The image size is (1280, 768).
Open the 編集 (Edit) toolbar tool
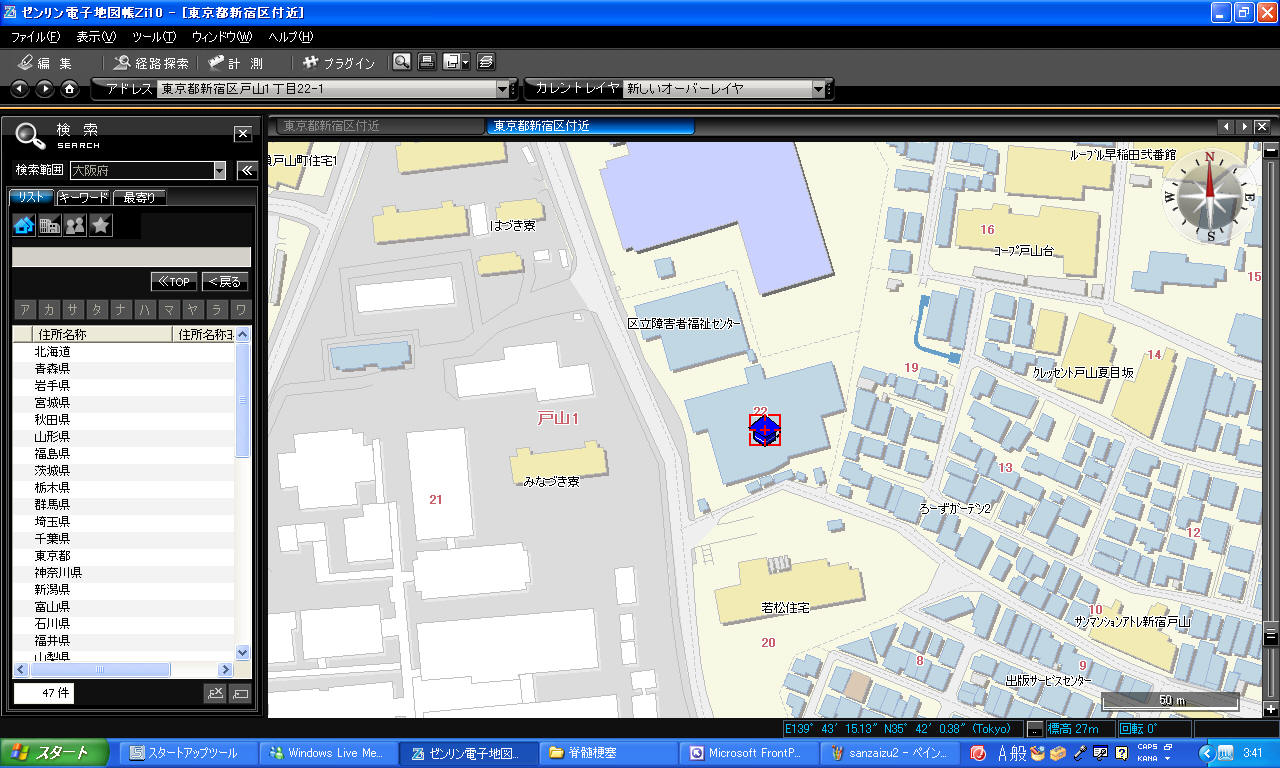pos(45,63)
